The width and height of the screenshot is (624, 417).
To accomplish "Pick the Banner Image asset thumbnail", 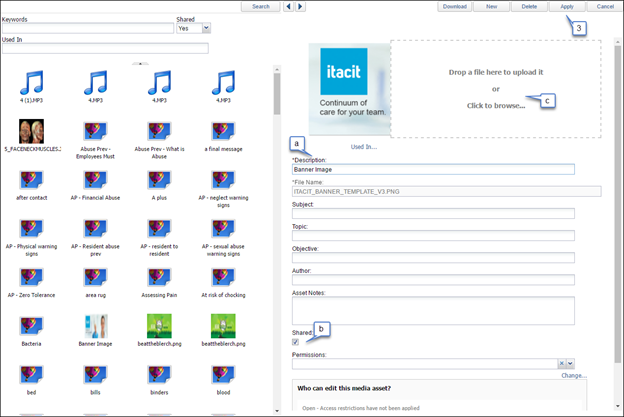I will [96, 326].
